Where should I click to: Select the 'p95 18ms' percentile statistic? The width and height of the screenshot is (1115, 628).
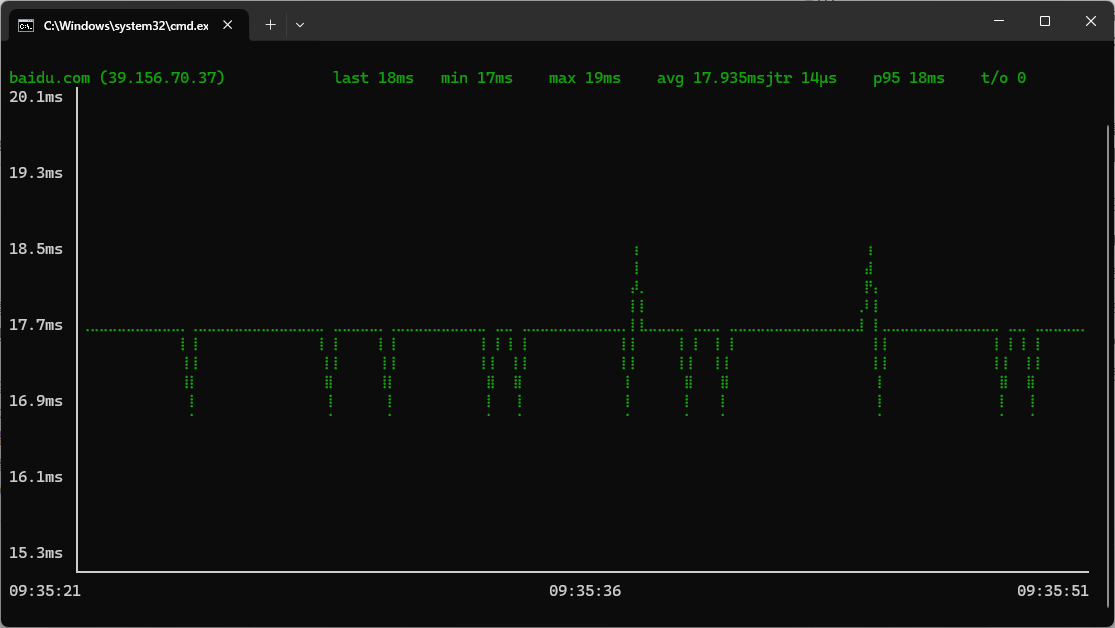908,77
